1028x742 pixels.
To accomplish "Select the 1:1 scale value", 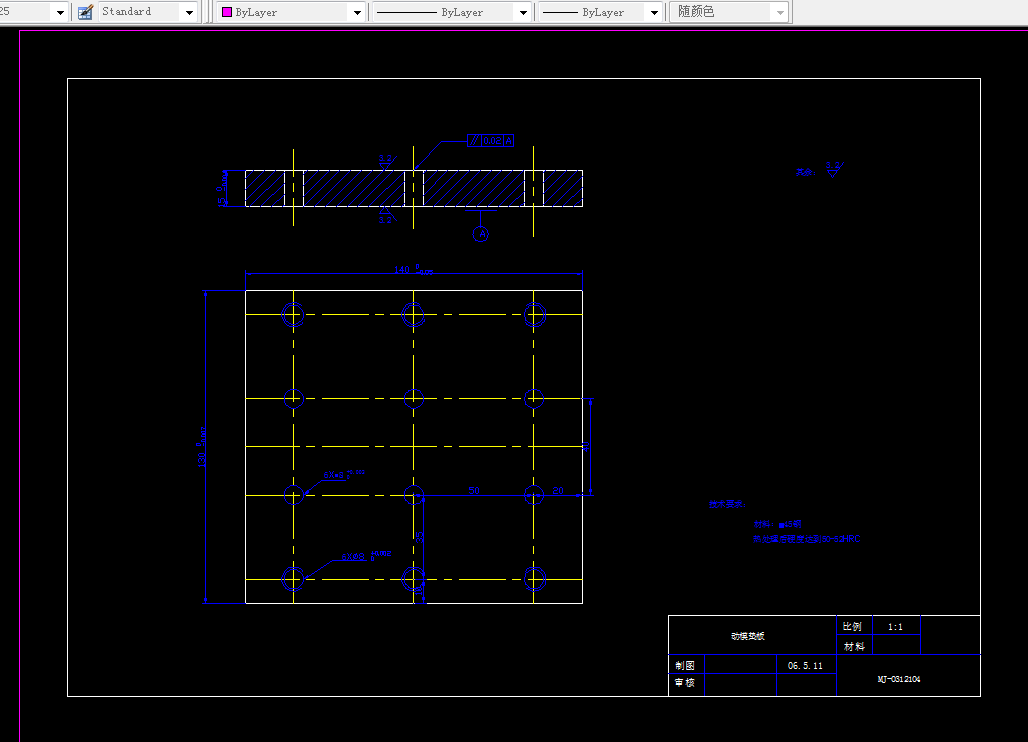I will pos(896,627).
